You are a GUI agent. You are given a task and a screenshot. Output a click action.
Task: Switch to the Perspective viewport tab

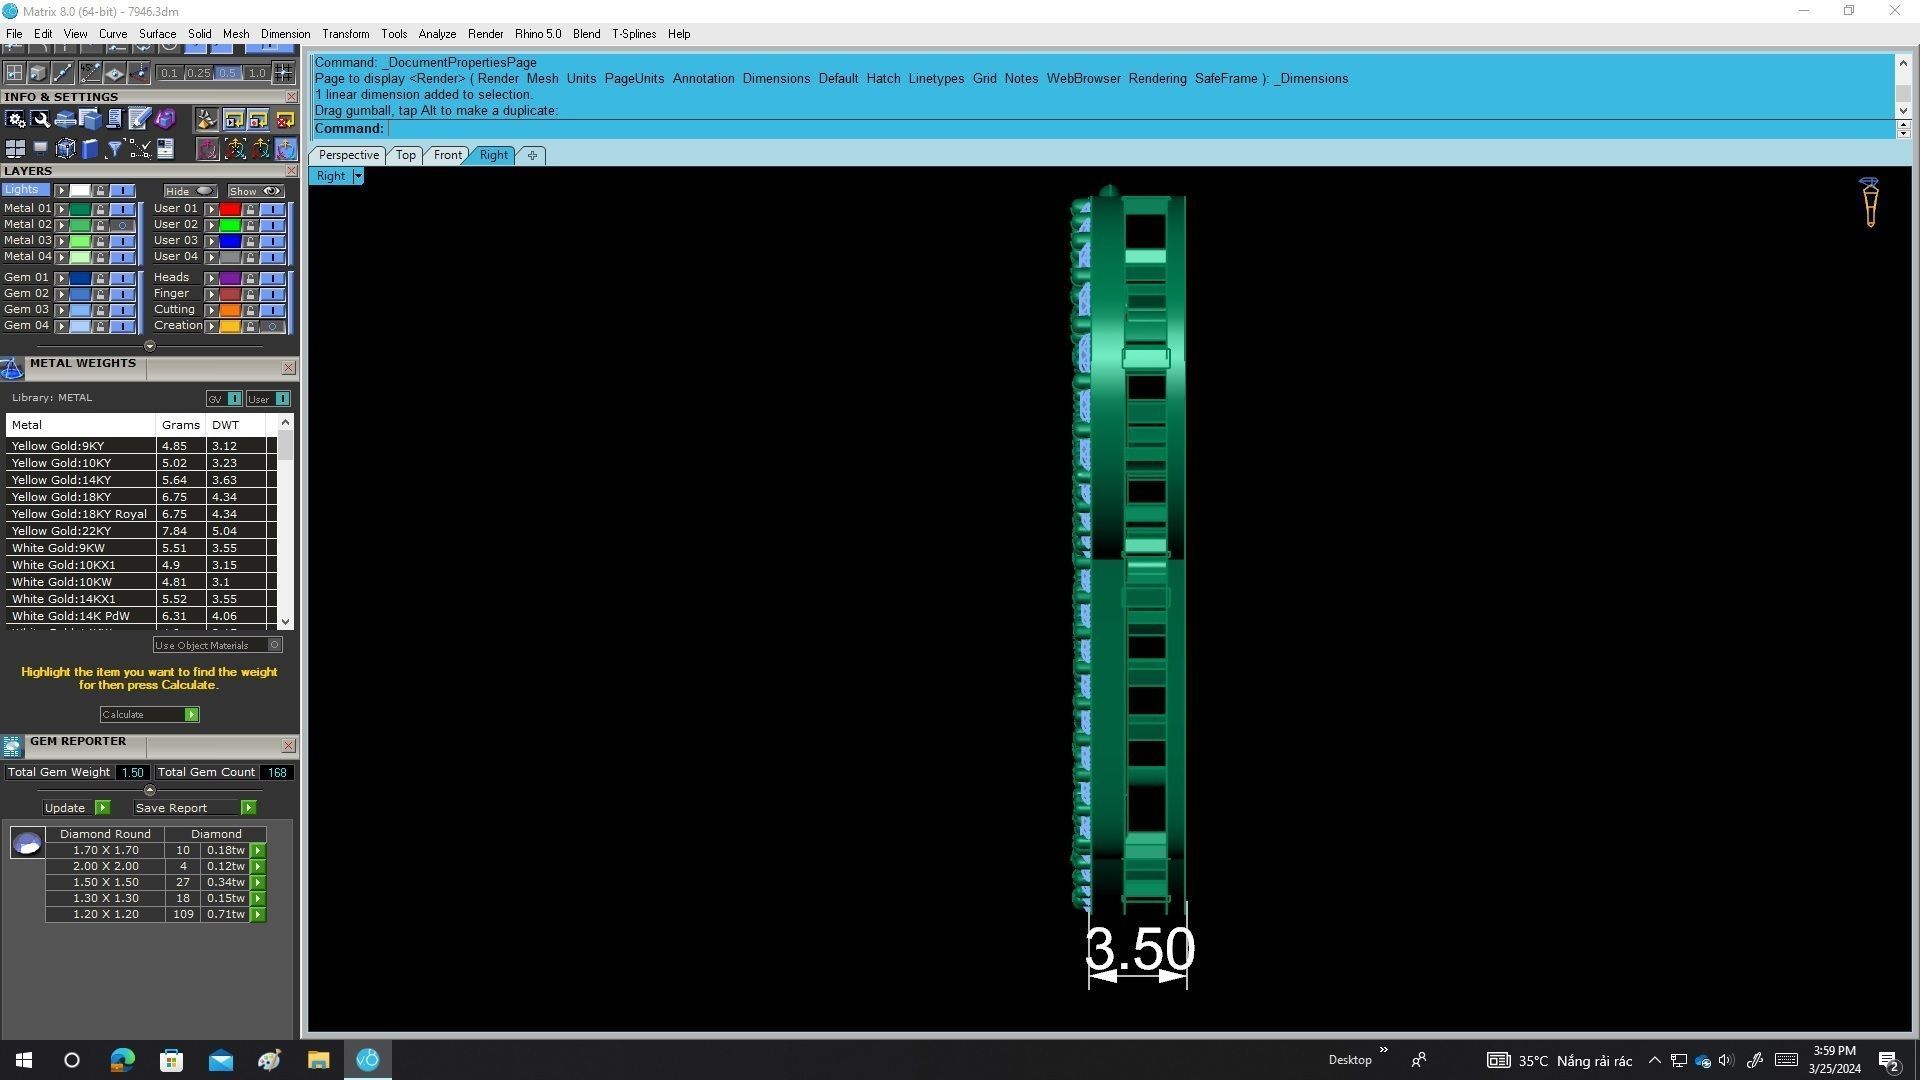[x=348, y=155]
